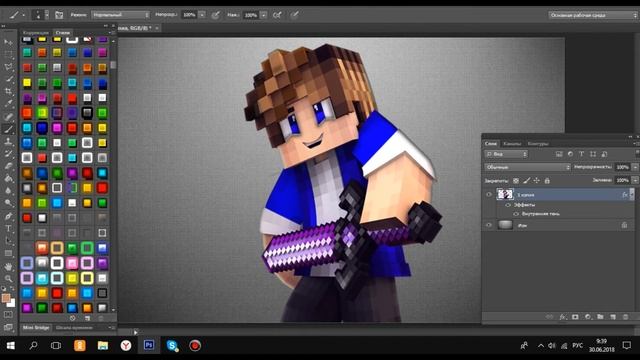Create new style in the Styles panel
The image size is (640, 360).
(87, 318)
